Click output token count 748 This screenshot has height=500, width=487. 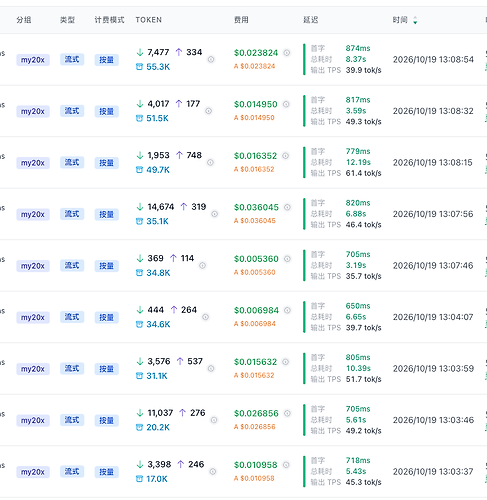[x=194, y=155]
